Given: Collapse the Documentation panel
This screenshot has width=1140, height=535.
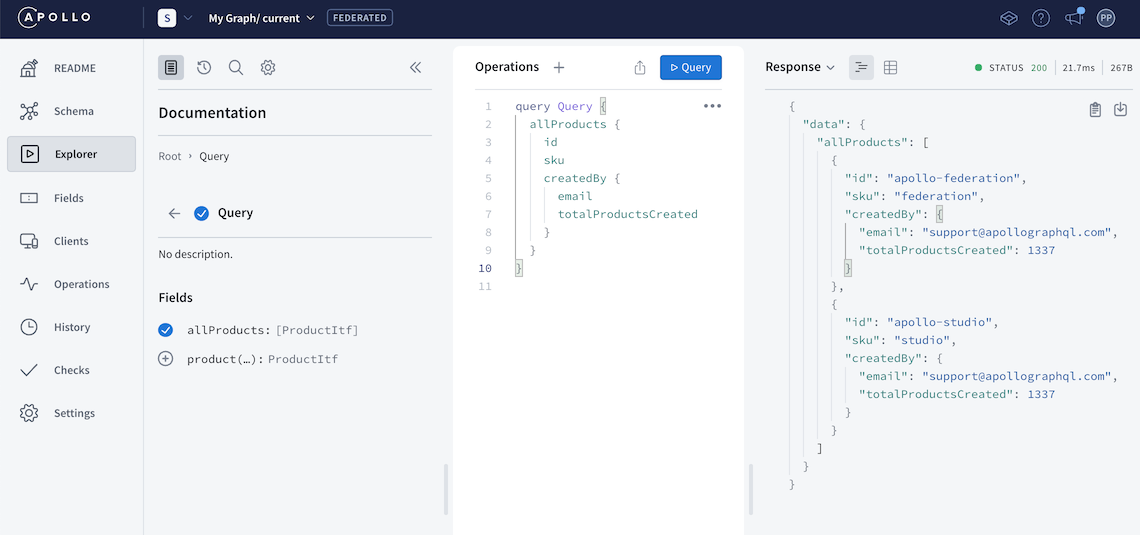Looking at the screenshot, I should (x=415, y=68).
